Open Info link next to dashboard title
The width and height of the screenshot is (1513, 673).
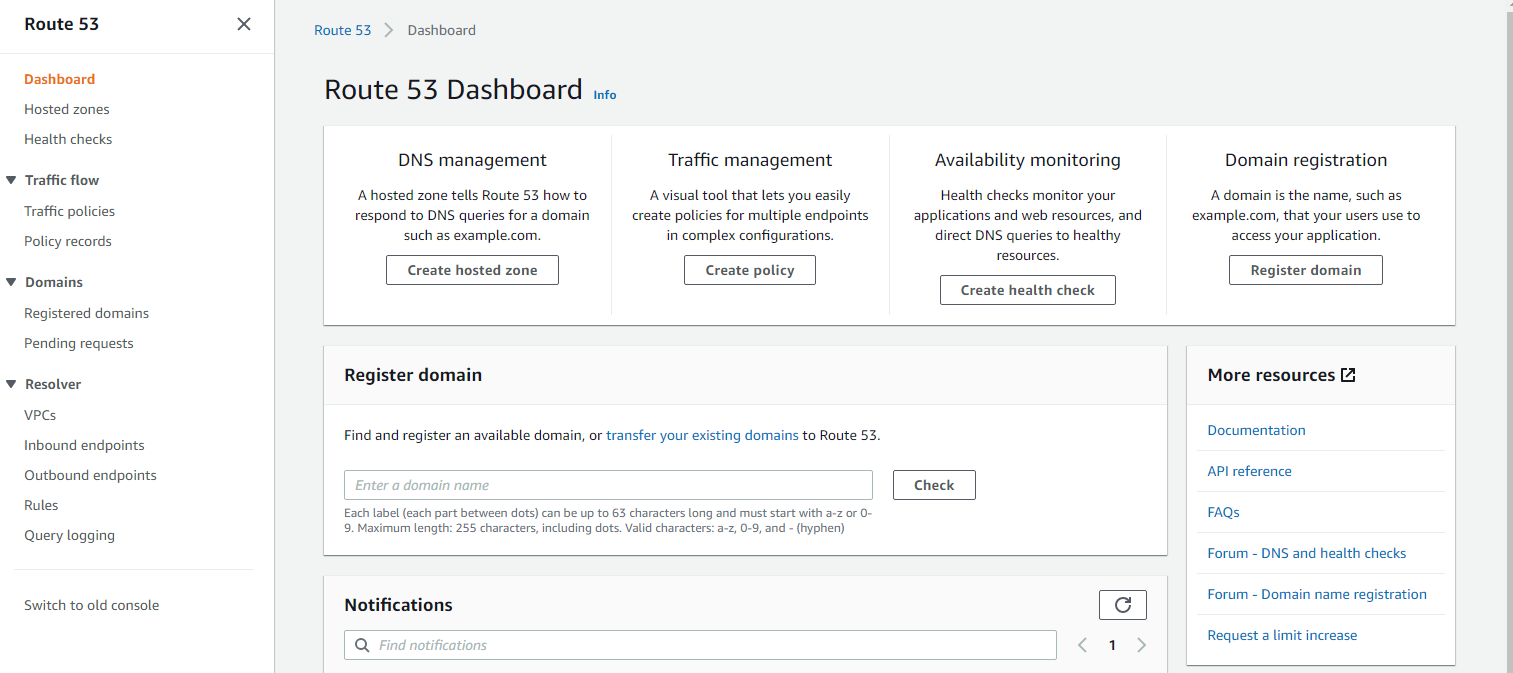(x=605, y=95)
